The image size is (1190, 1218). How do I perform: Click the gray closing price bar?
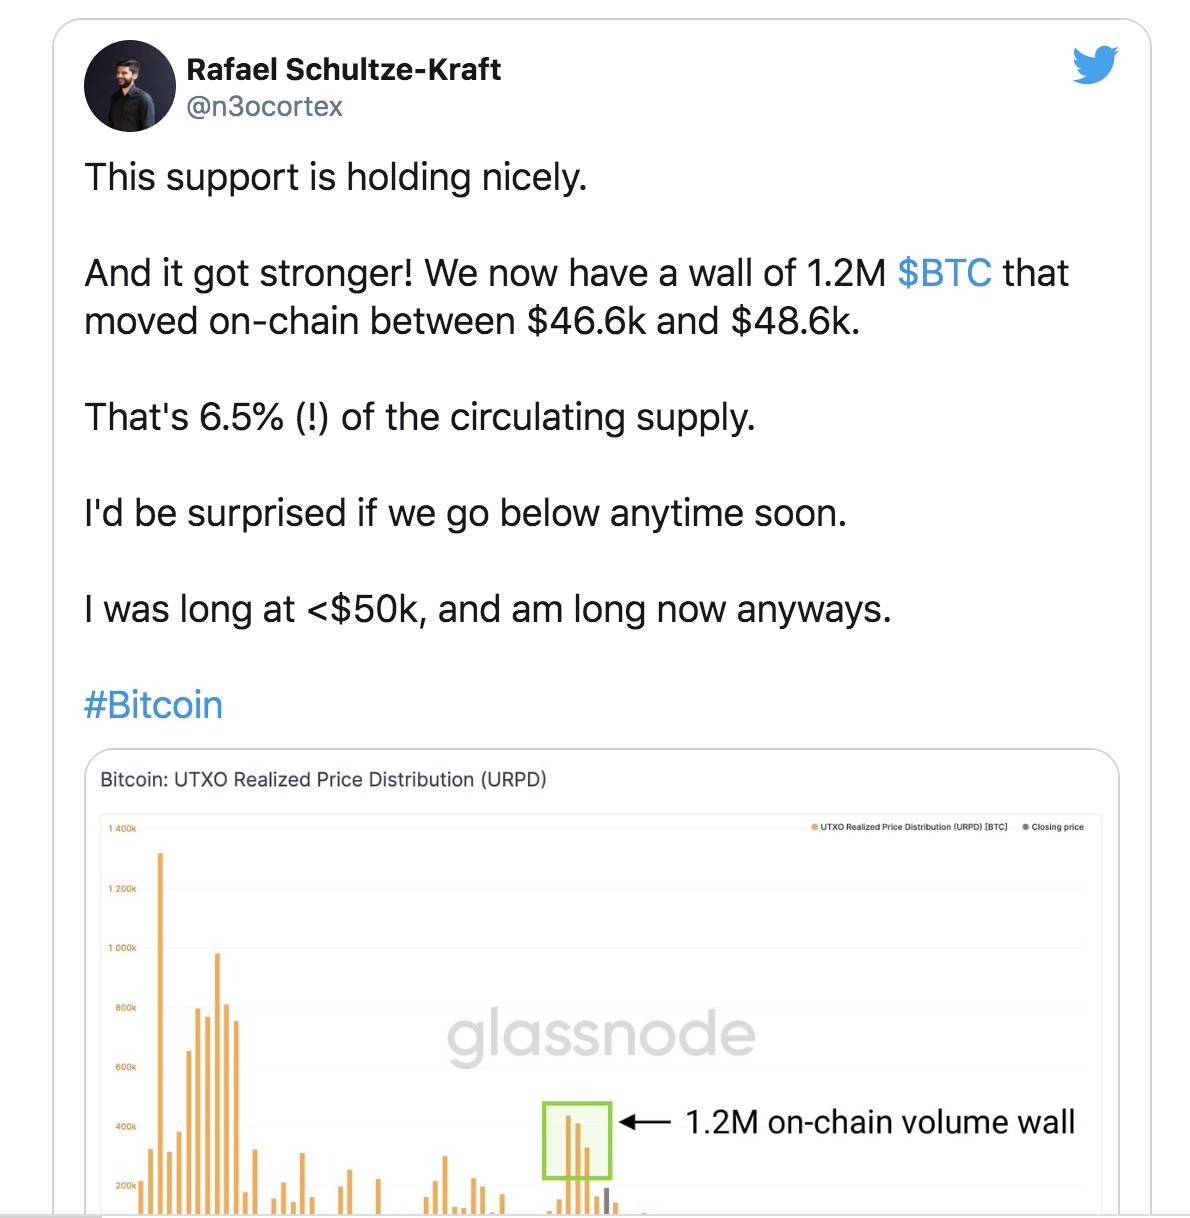click(x=607, y=1199)
